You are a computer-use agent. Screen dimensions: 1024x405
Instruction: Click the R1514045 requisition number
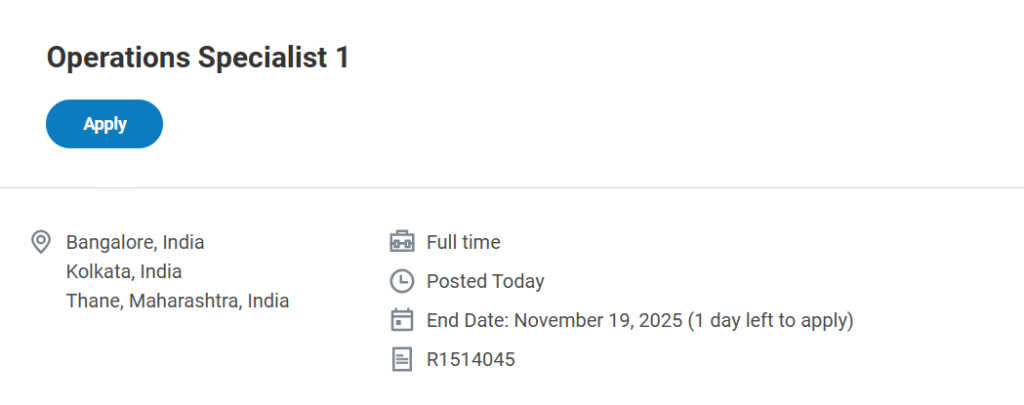(471, 359)
